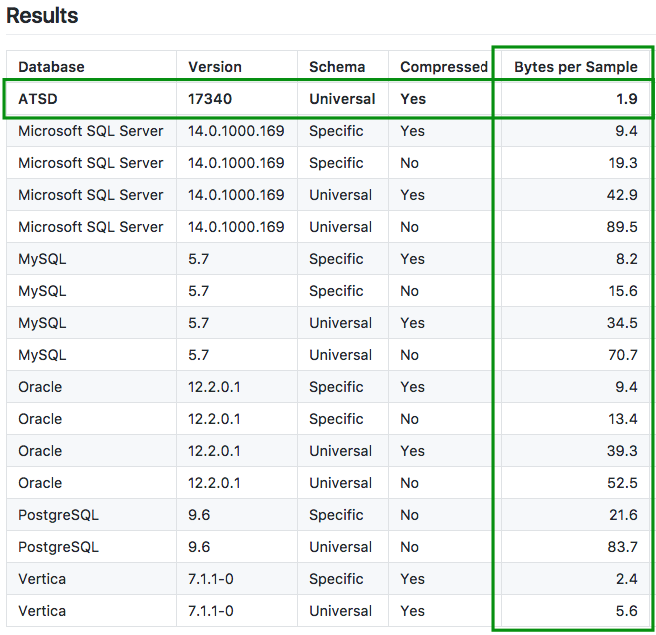
Task: Click Yes in the ATSD row
Action: tap(413, 99)
